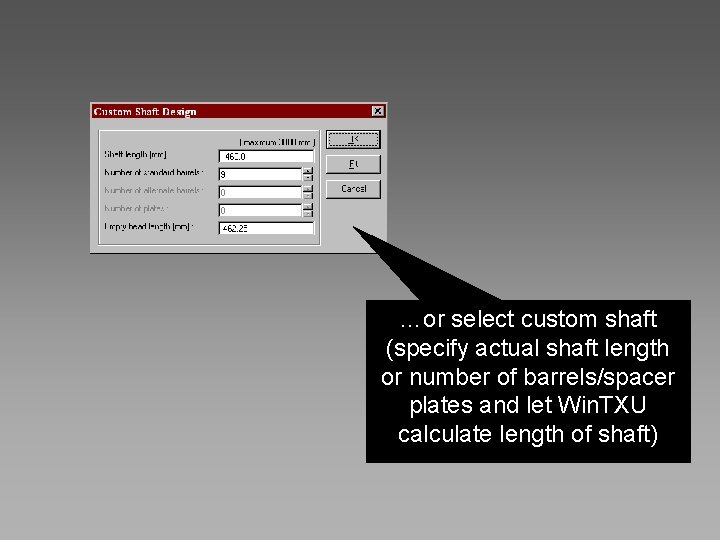Click the Empty head length (mm) field
The width and height of the screenshot is (720, 540).
click(x=266, y=228)
